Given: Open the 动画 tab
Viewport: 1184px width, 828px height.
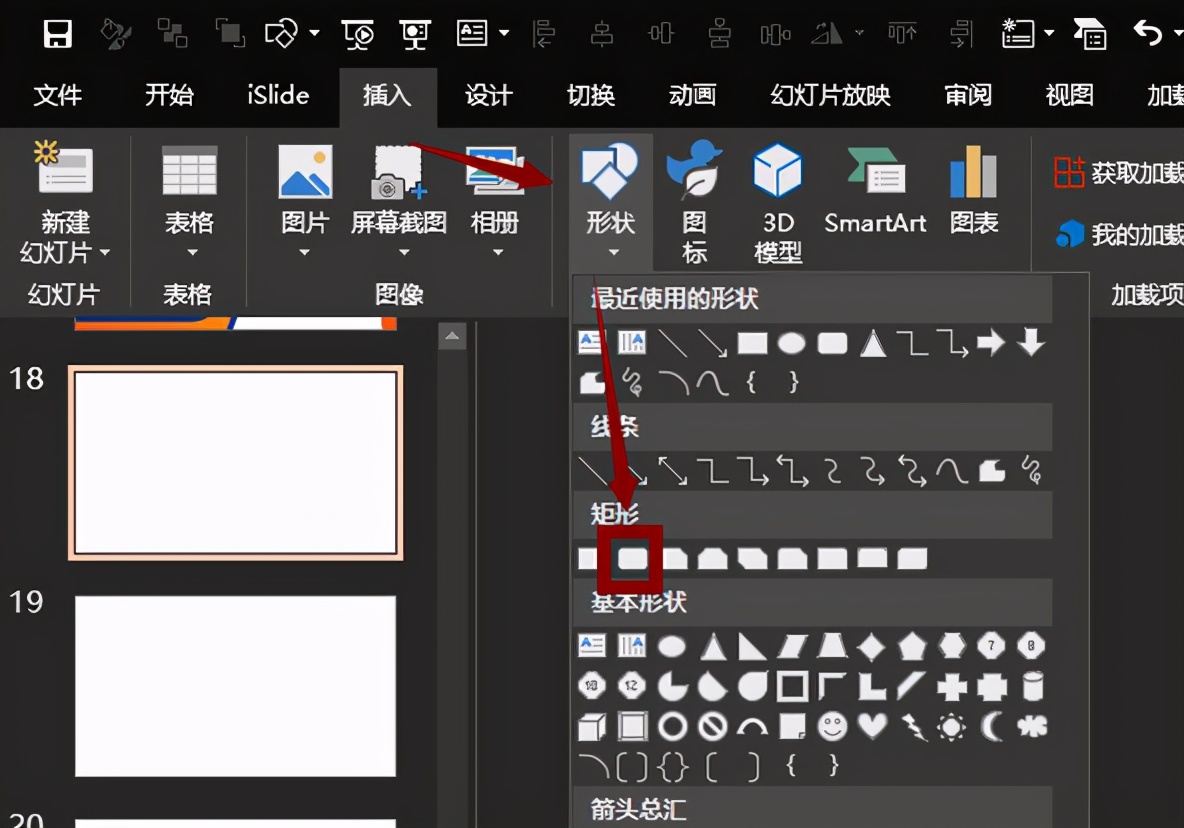Looking at the screenshot, I should click(692, 95).
